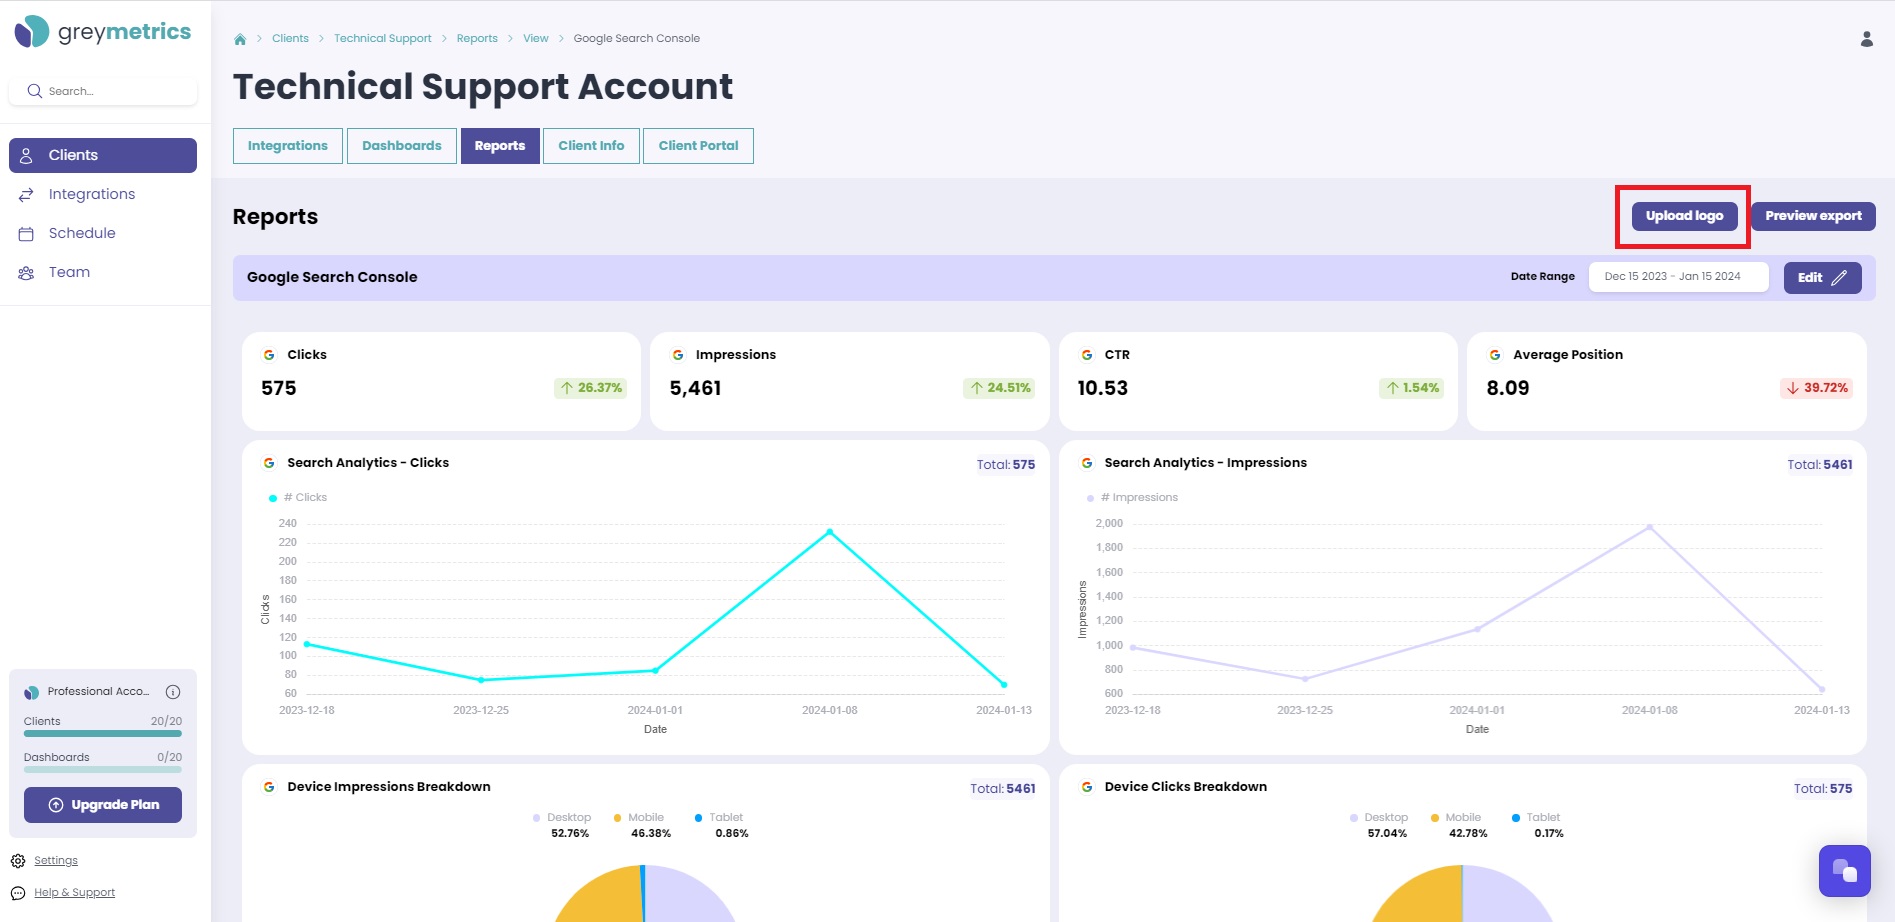Click the Google icon on CTR card
The width and height of the screenshot is (1895, 922).
pyautogui.click(x=1087, y=355)
